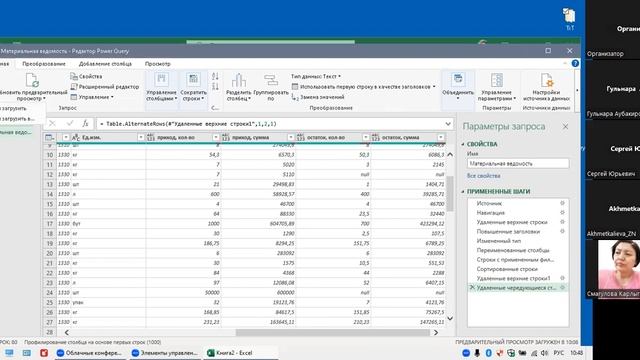The width and height of the screenshot is (640, 360).
Task: Click cell упак in row 25
Action: [x=109, y=302]
